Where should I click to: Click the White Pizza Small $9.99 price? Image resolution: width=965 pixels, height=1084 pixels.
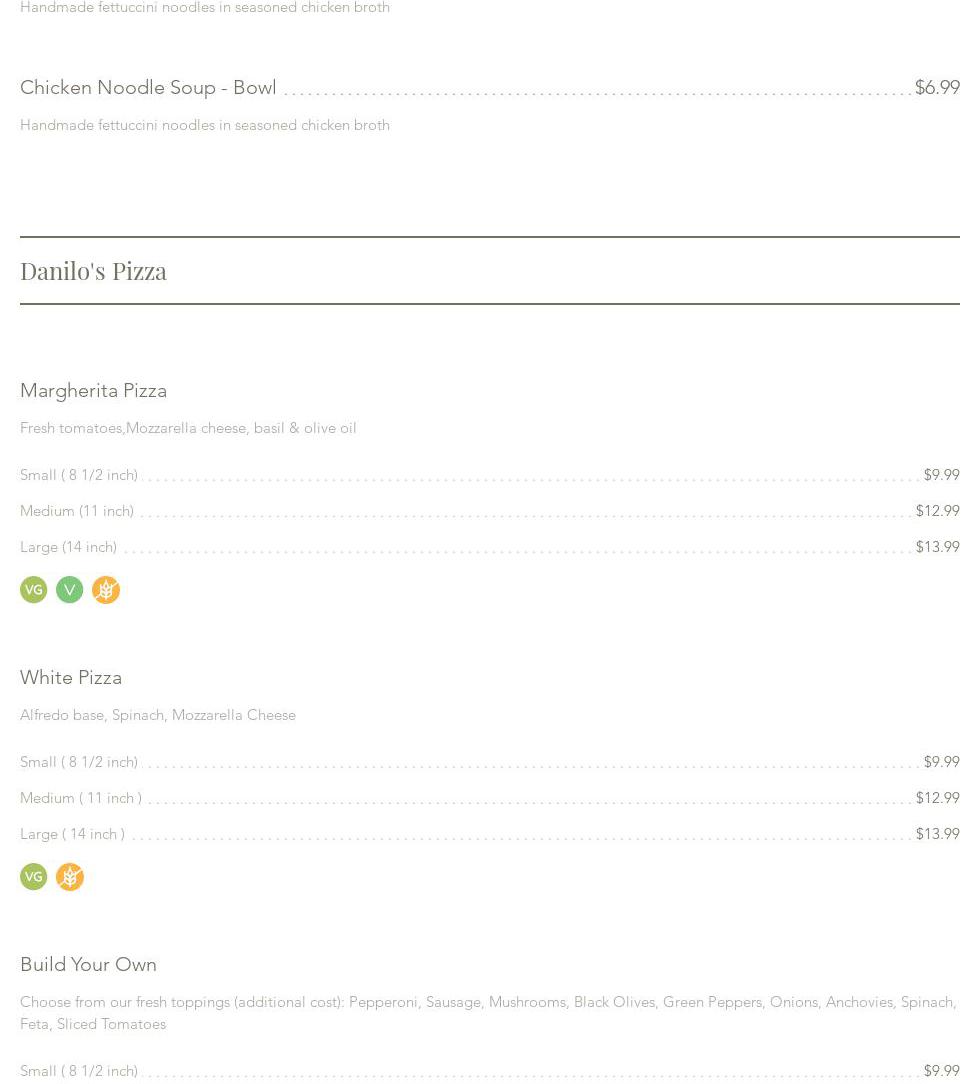pyautogui.click(x=941, y=762)
